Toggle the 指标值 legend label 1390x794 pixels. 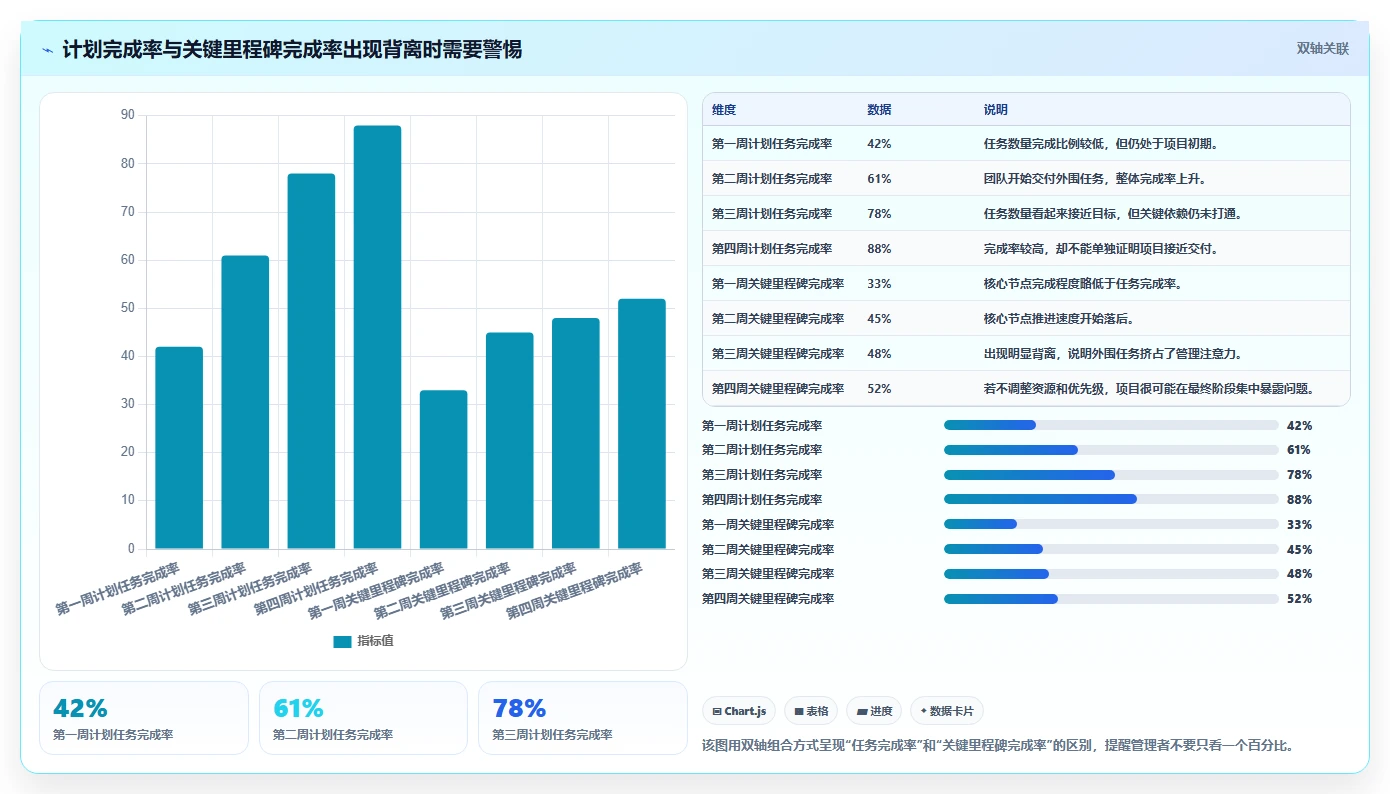tap(376, 641)
